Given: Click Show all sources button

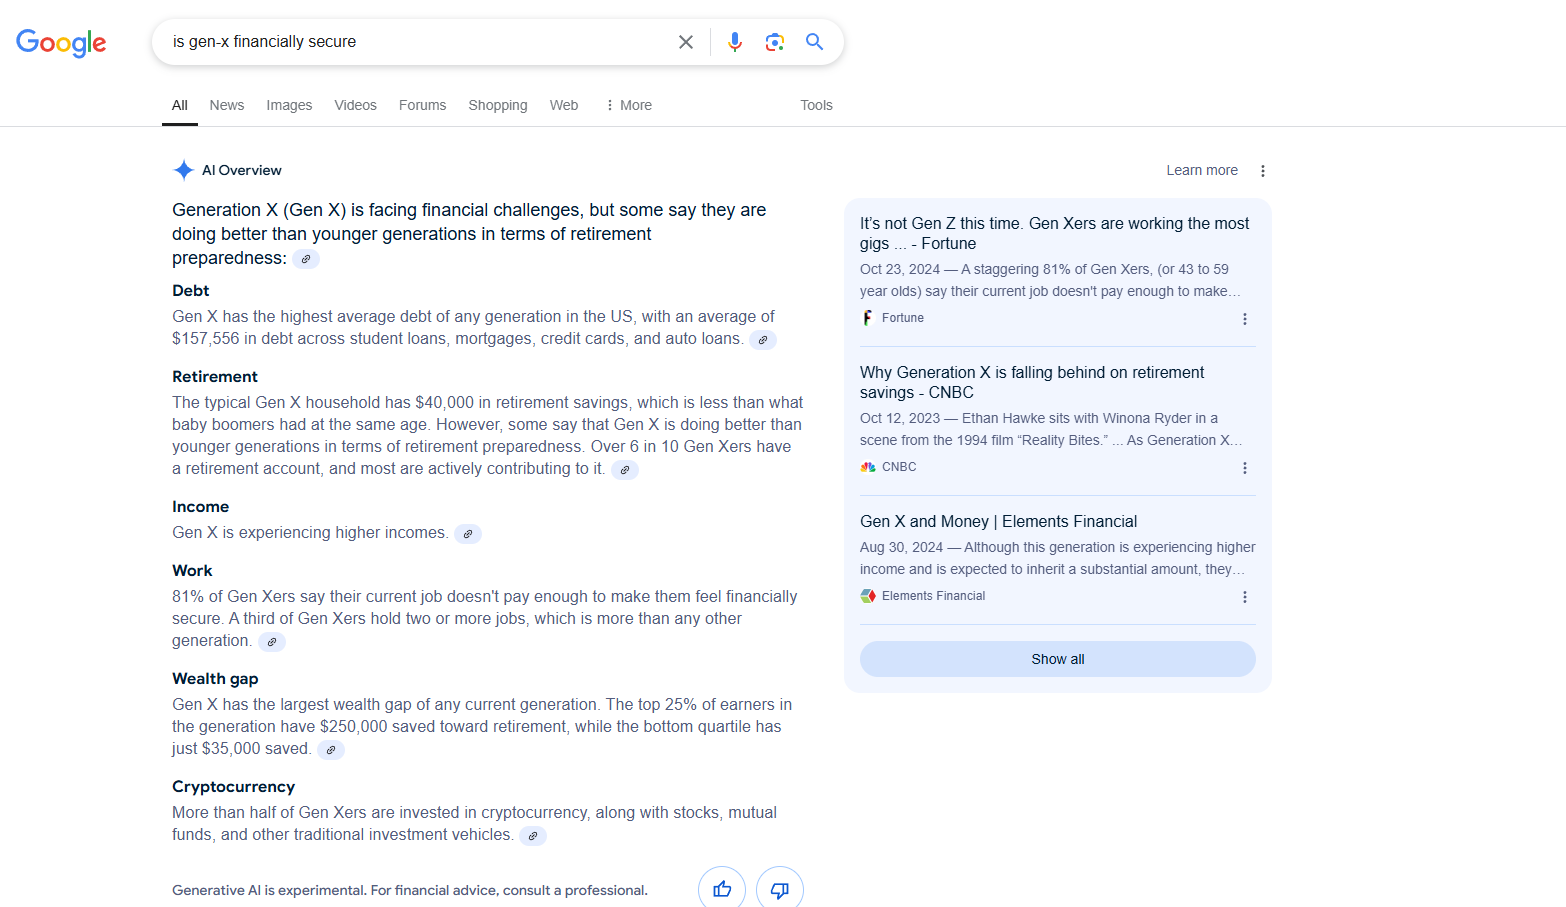Looking at the screenshot, I should pos(1058,659).
